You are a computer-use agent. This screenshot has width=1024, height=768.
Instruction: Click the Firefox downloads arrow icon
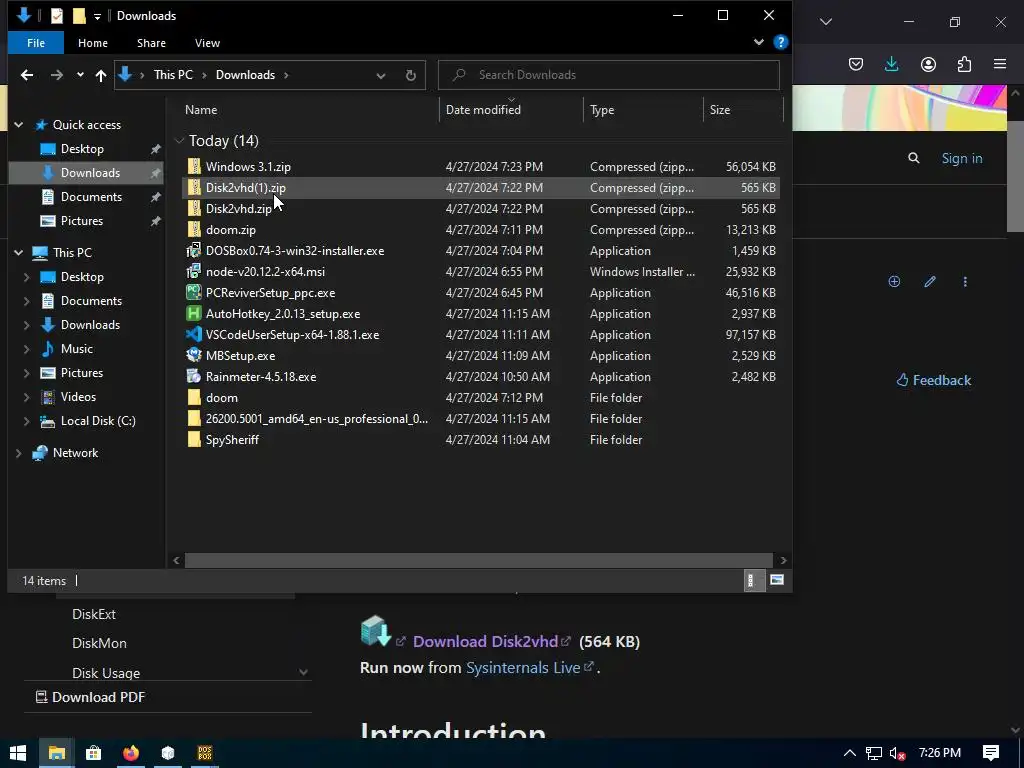point(891,64)
